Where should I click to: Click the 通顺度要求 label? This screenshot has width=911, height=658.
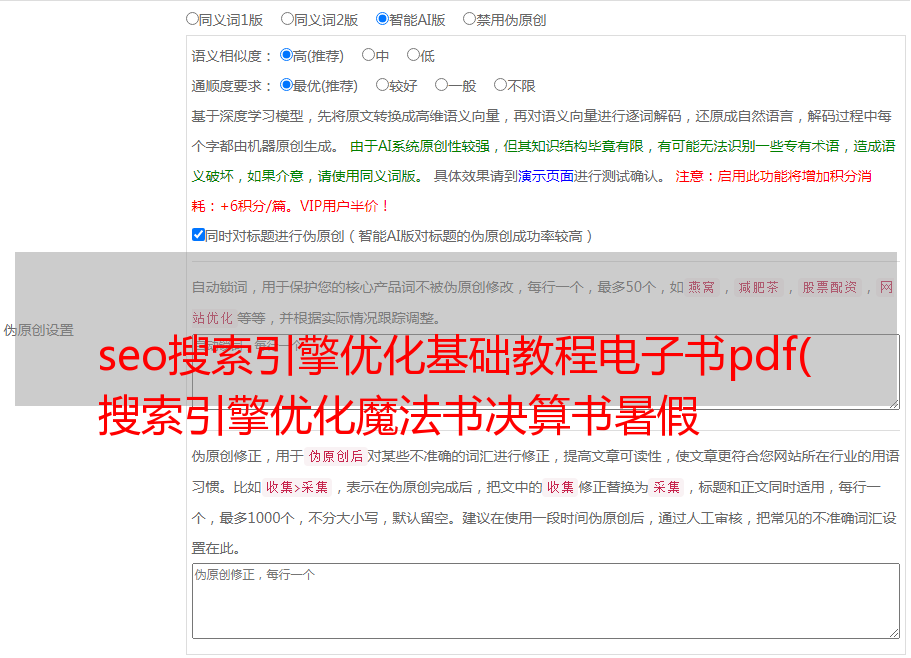point(232,86)
